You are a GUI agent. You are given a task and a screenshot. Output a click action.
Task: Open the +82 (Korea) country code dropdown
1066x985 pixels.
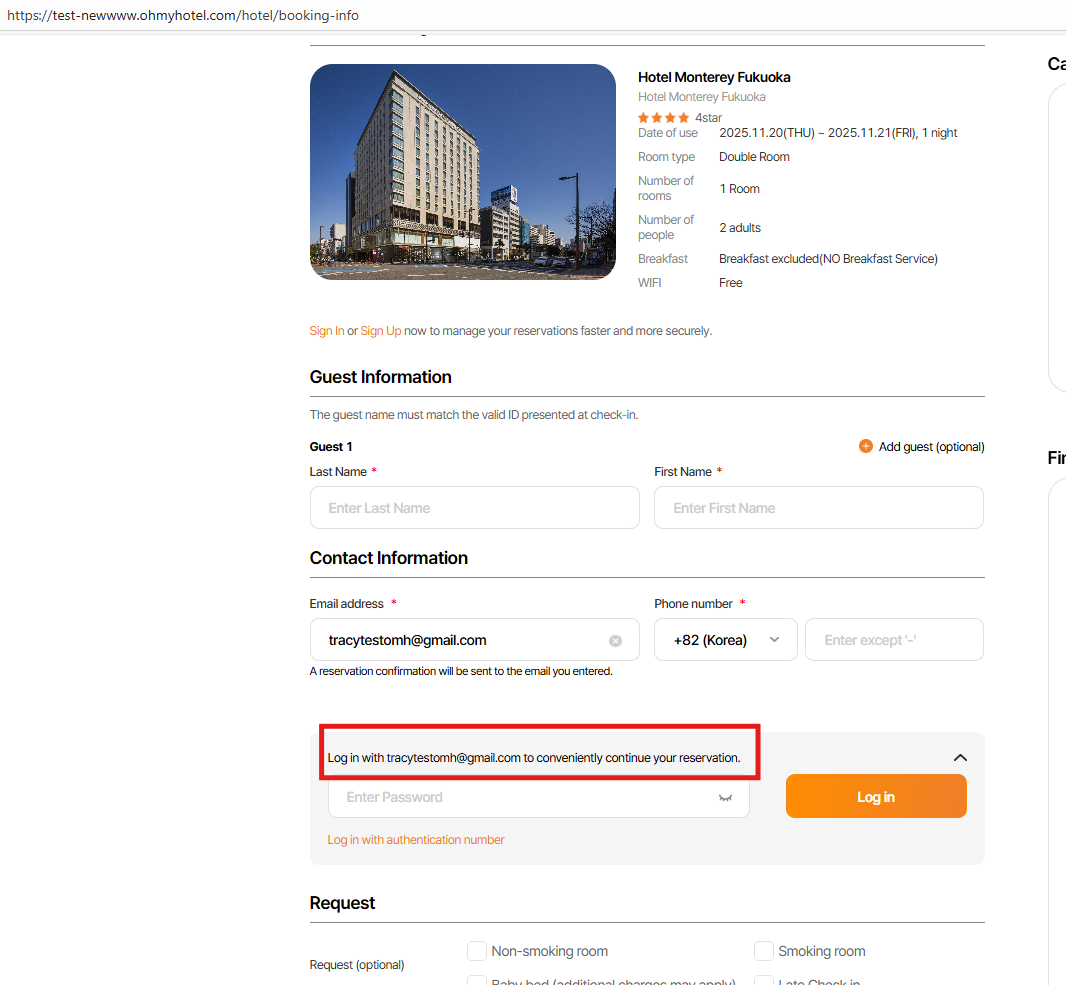[x=725, y=640]
